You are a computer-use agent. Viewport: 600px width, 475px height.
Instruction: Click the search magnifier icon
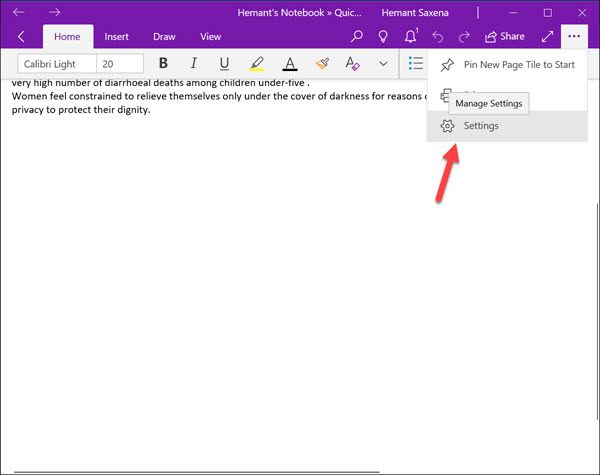point(357,36)
